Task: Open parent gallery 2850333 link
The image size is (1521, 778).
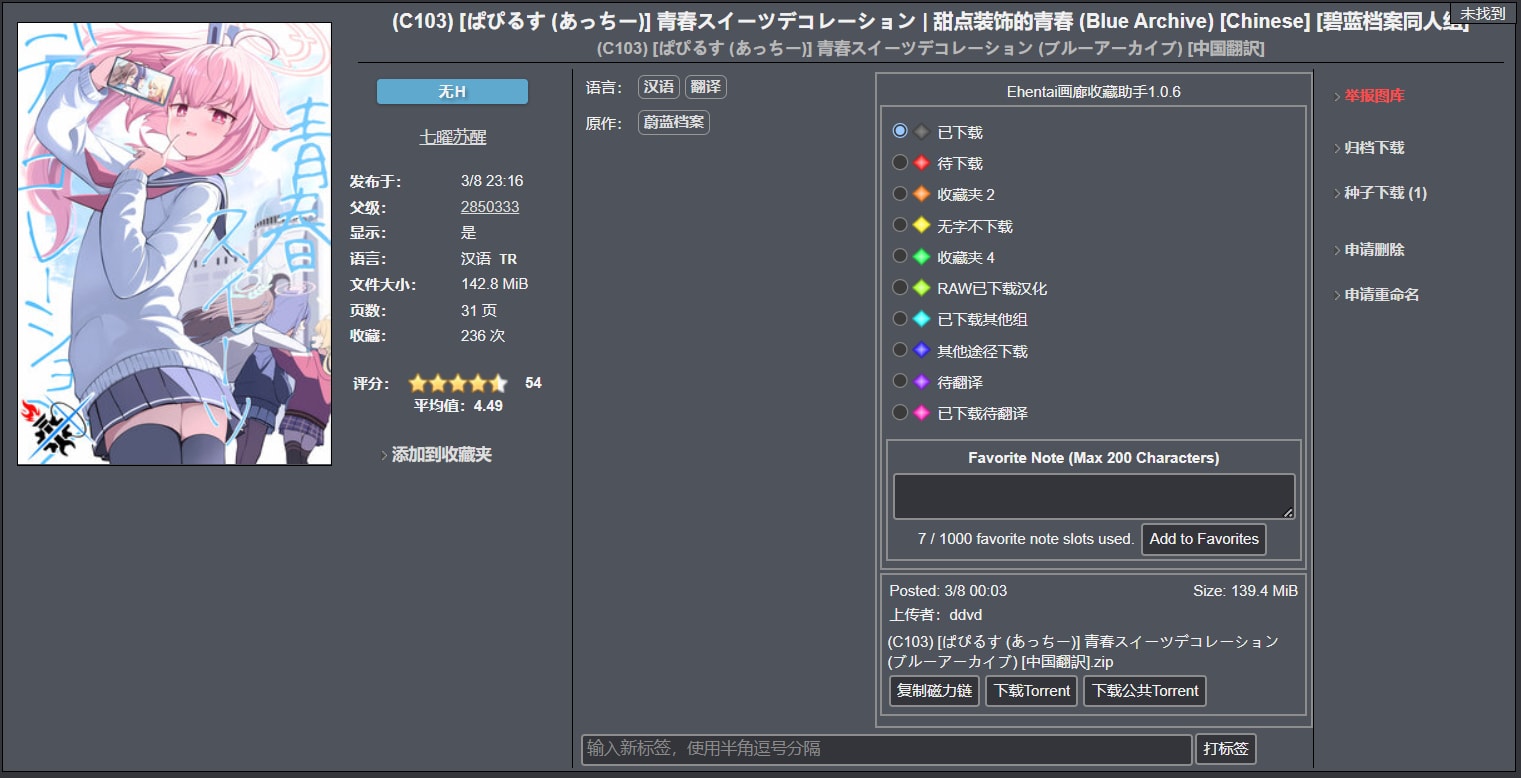Action: 490,207
